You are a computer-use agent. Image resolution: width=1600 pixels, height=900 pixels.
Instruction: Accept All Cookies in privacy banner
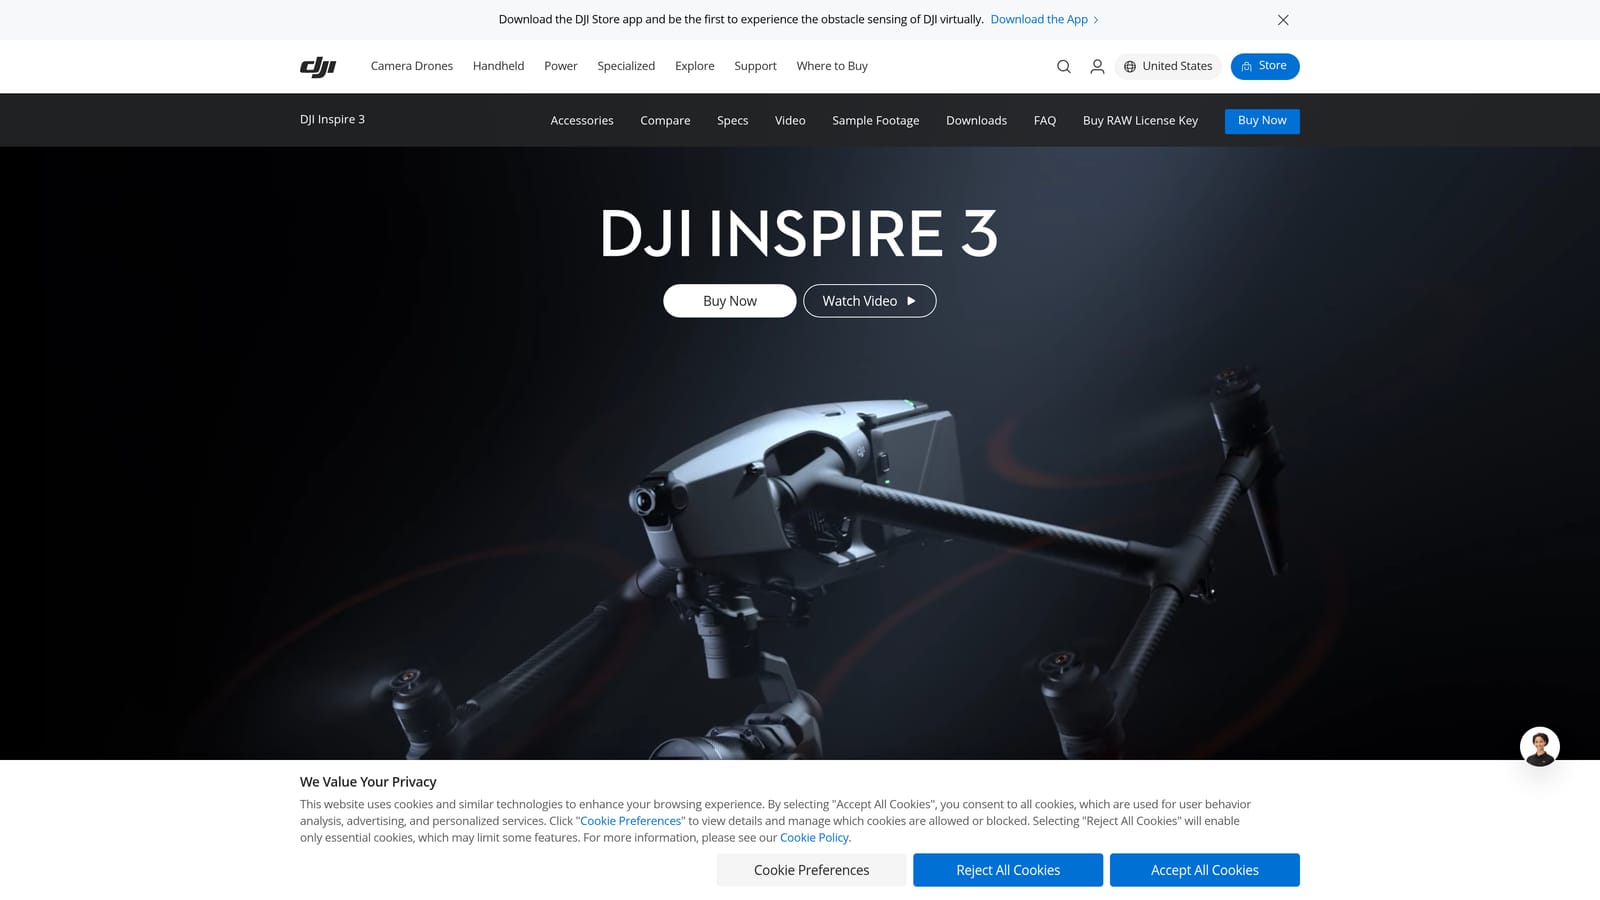pos(1205,870)
